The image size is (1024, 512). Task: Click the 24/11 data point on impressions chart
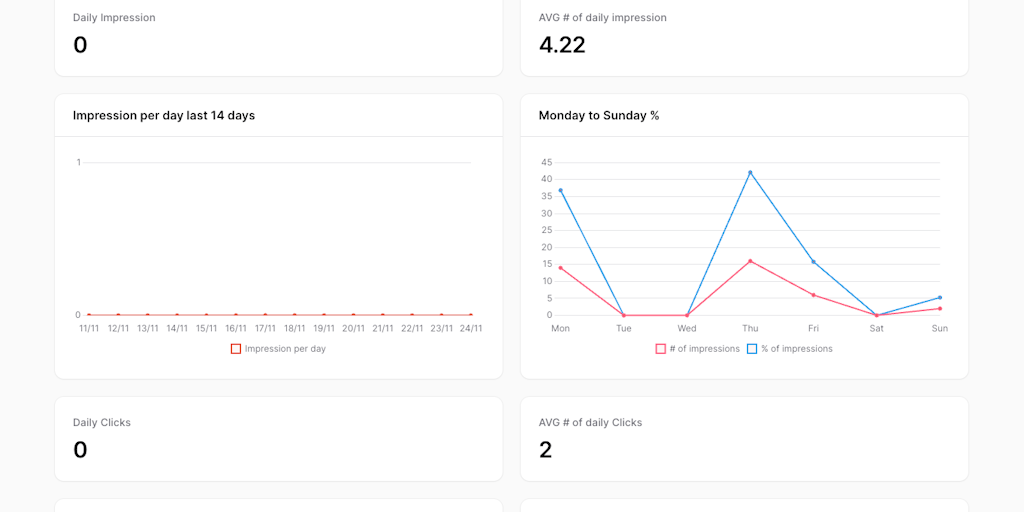point(471,315)
